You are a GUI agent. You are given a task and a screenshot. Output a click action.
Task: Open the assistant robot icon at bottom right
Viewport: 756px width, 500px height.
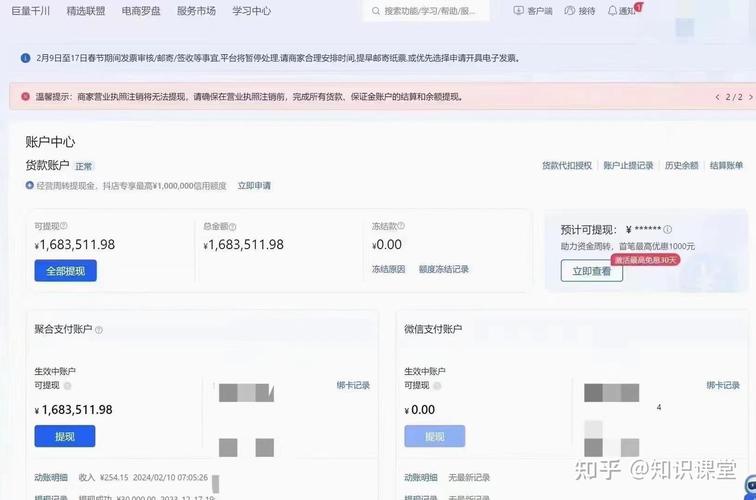click(x=750, y=487)
